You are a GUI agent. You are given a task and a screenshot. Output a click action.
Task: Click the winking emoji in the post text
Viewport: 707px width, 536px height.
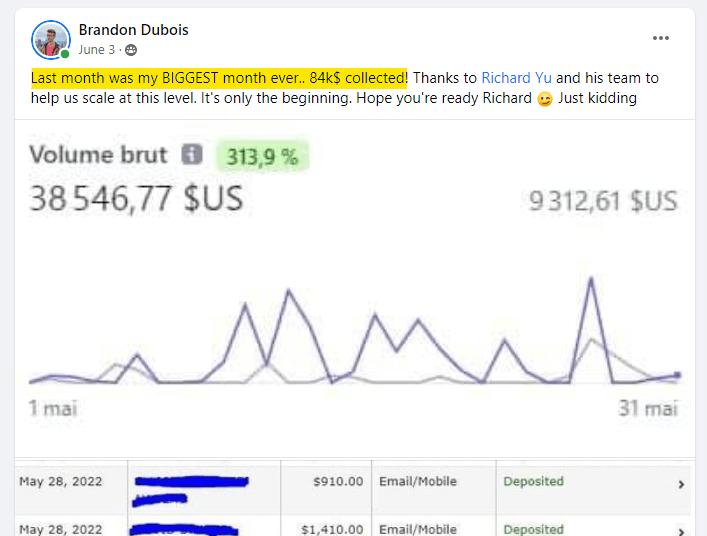(x=545, y=98)
